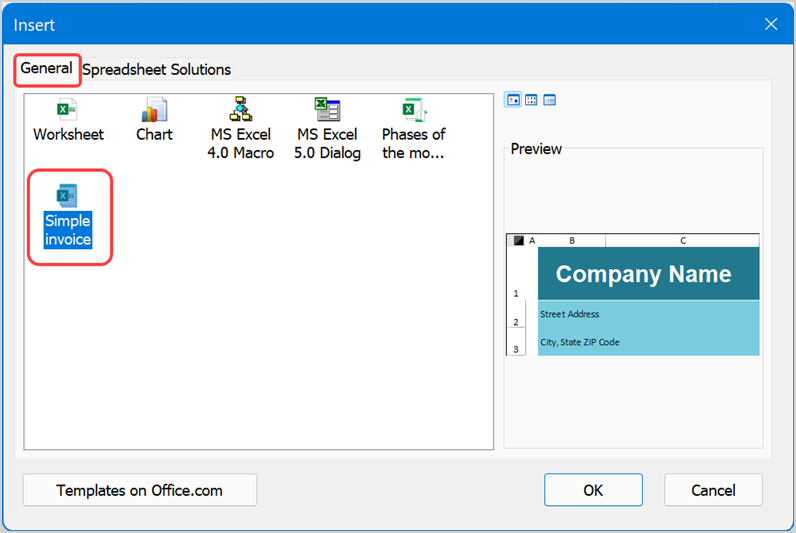This screenshot has height=533, width=796.
Task: Switch to Large Icons view
Action: tap(513, 100)
